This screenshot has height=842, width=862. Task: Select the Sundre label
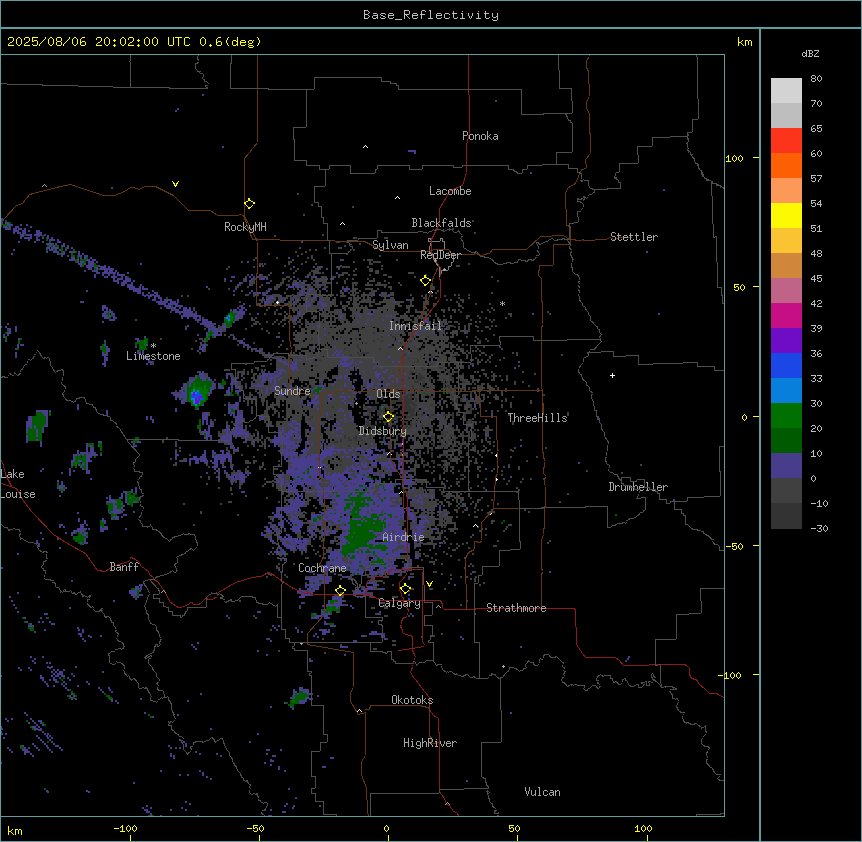click(x=292, y=391)
